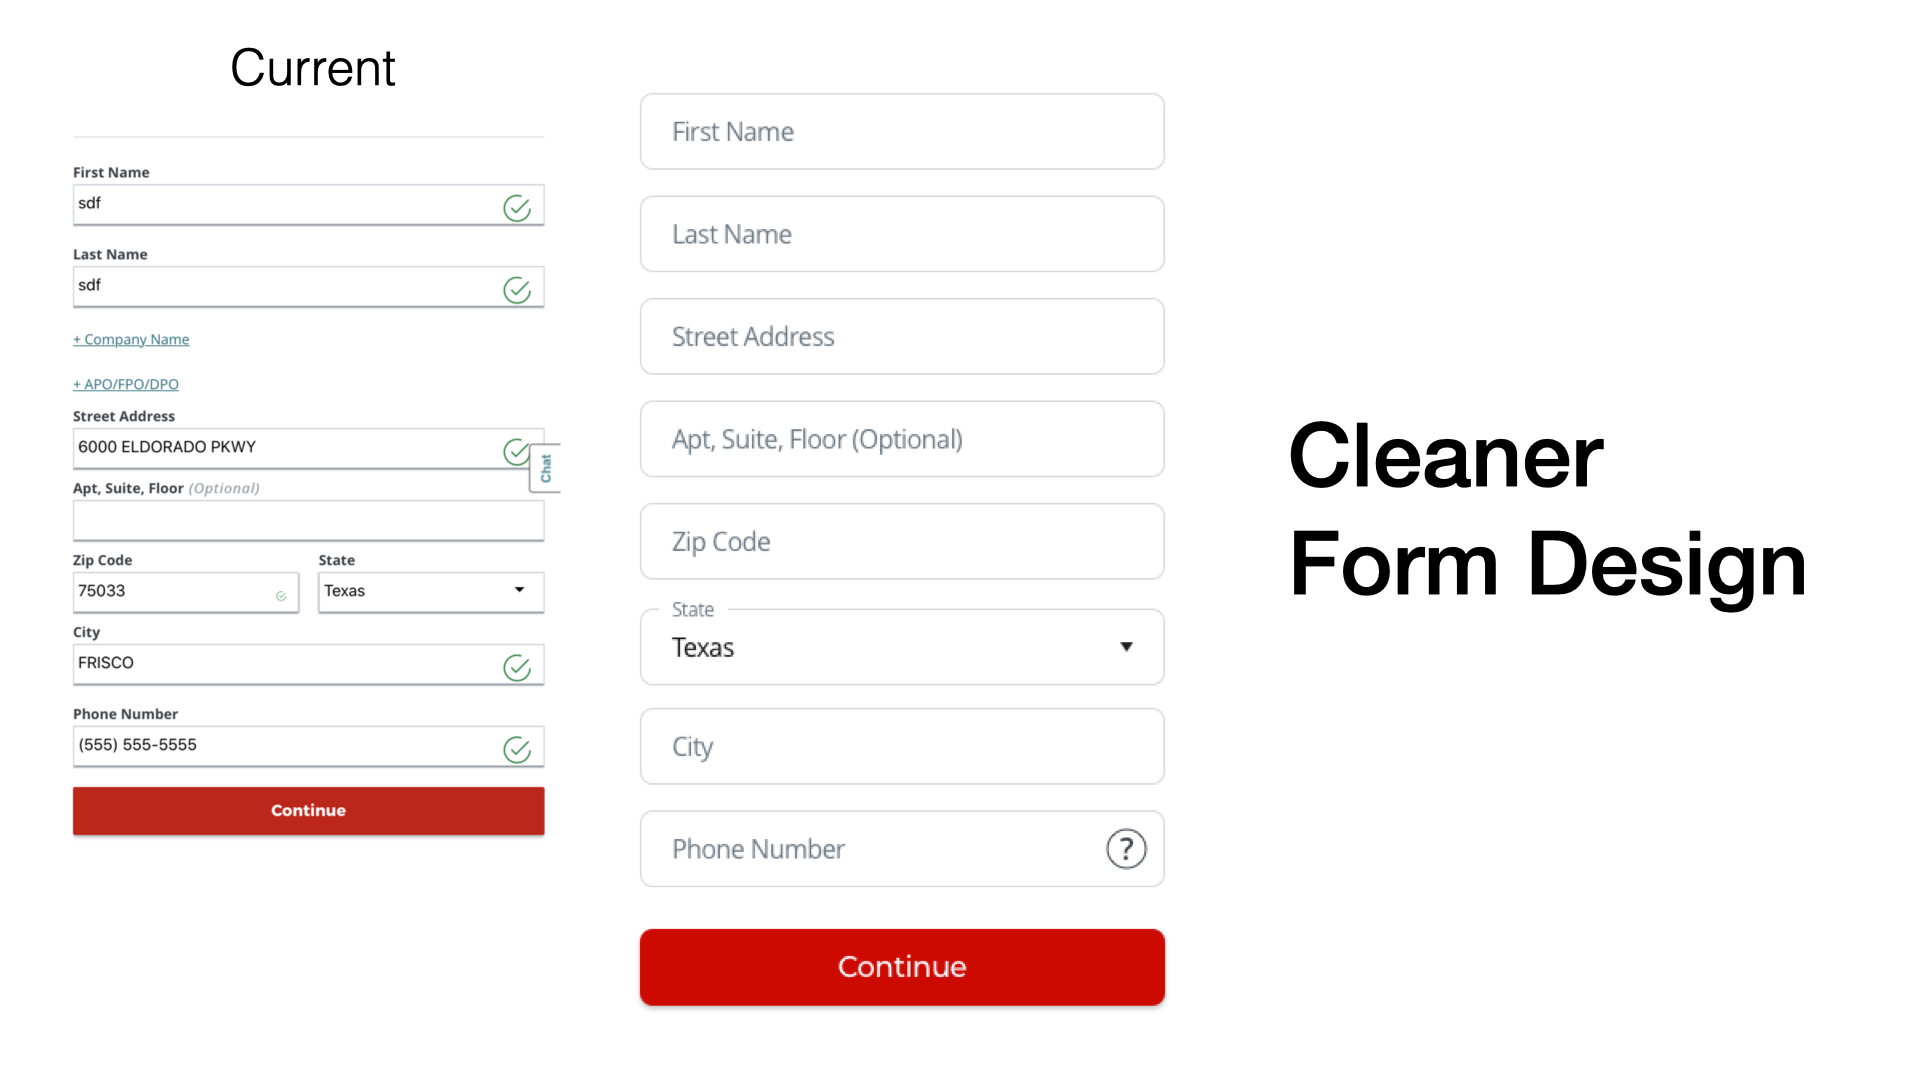
Task: Toggle the APO/FPO/DPO address option
Action: point(124,384)
